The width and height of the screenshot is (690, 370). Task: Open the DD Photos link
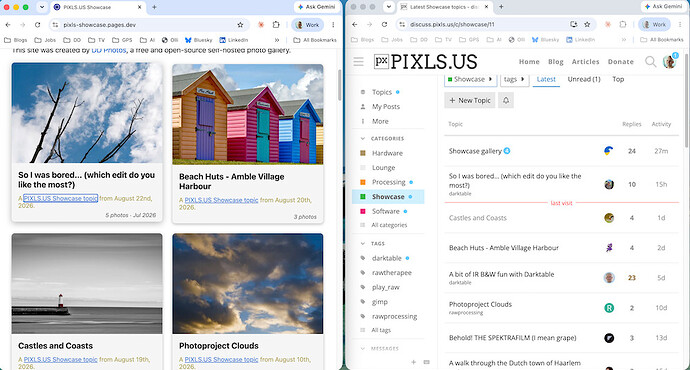click(x=109, y=50)
